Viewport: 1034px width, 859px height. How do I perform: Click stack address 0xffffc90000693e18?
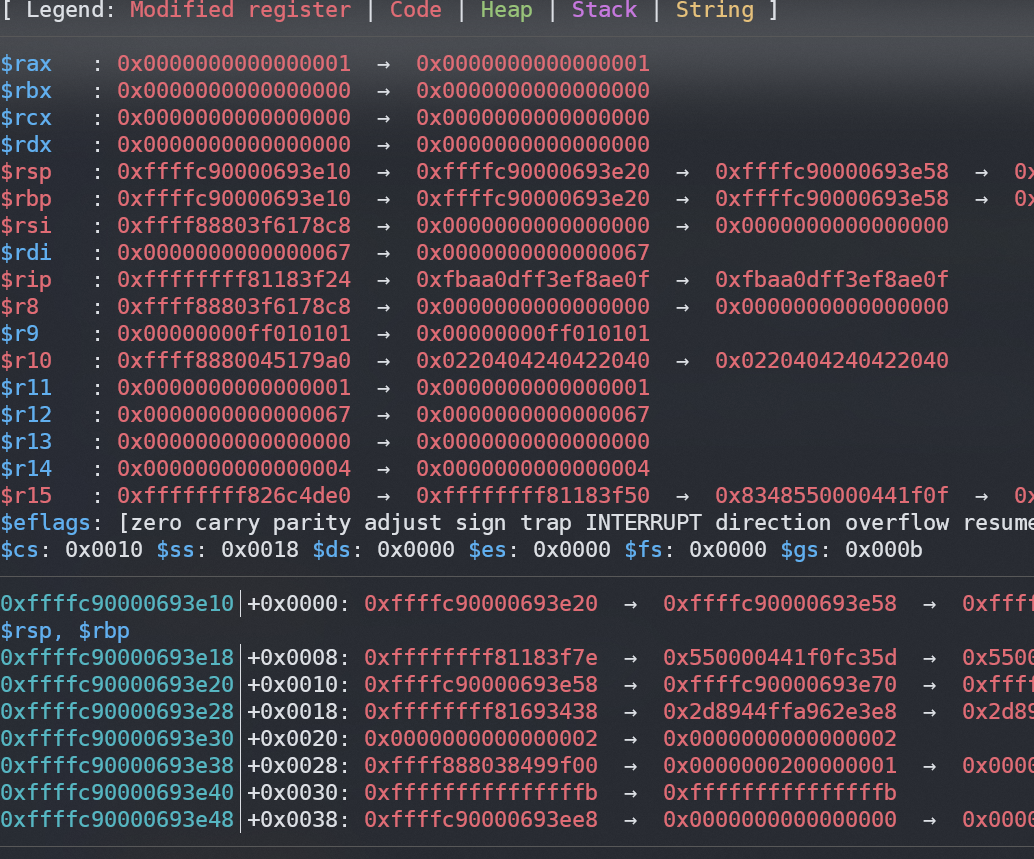click(x=117, y=658)
